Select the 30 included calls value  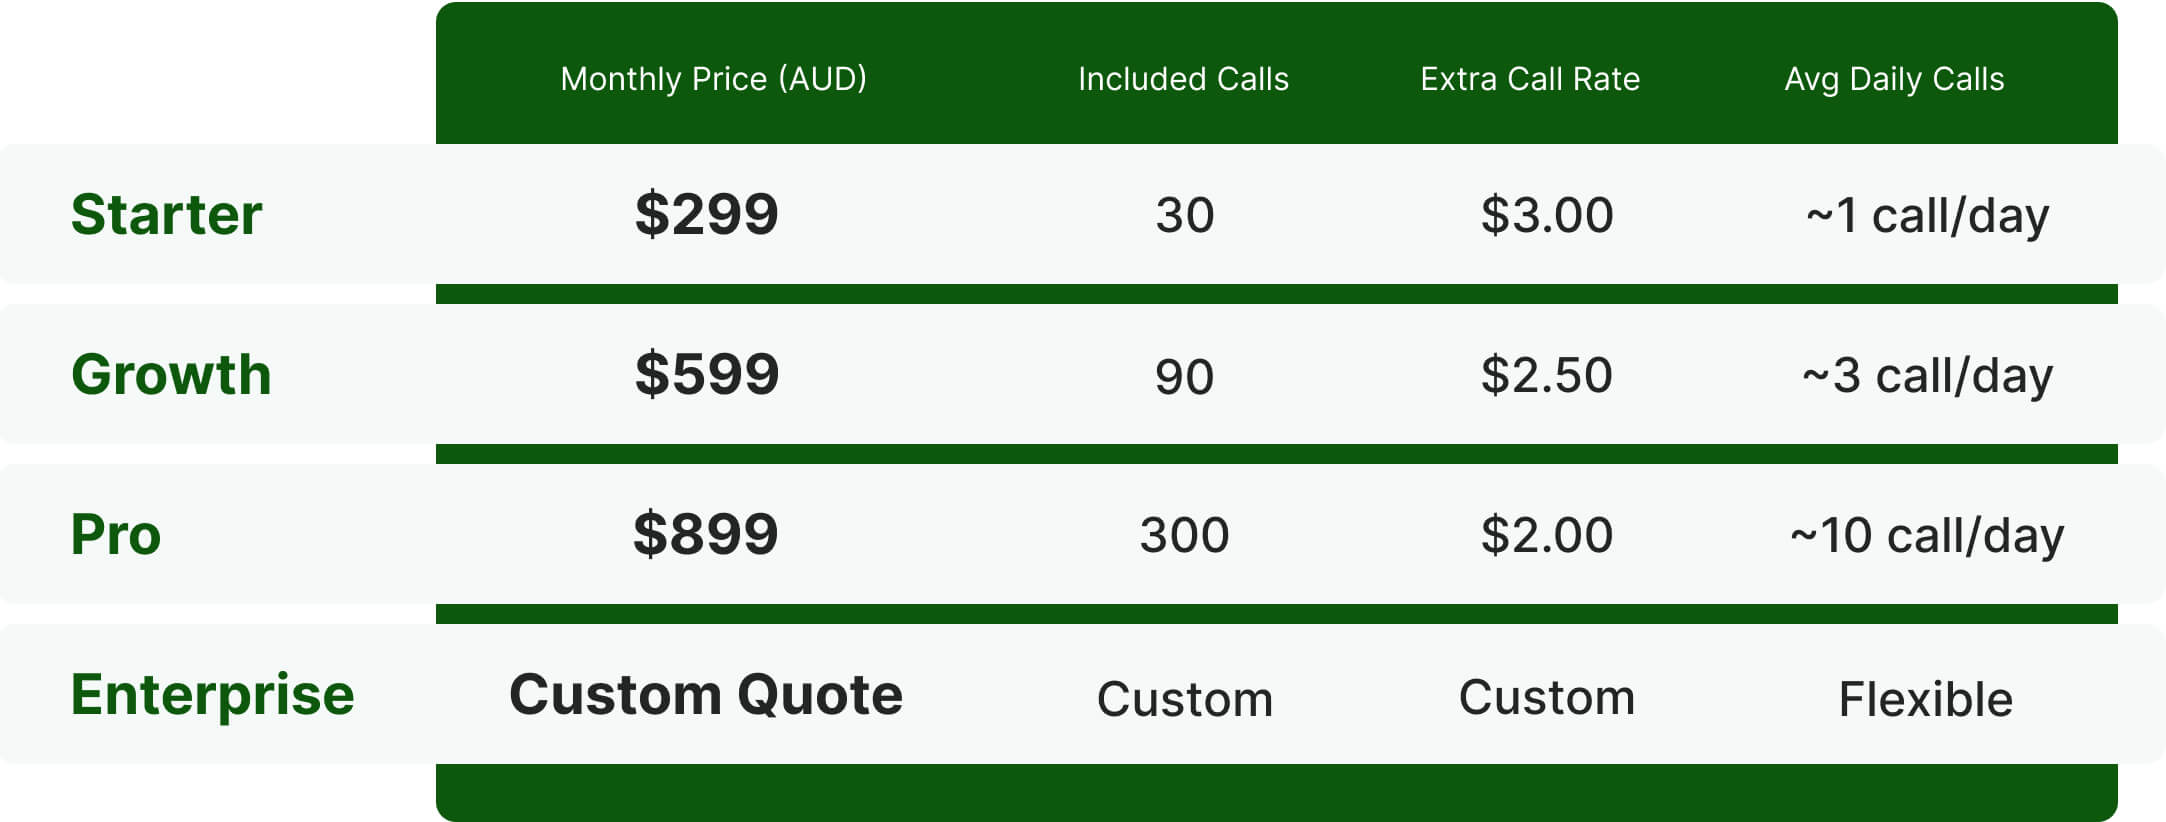pos(1184,215)
